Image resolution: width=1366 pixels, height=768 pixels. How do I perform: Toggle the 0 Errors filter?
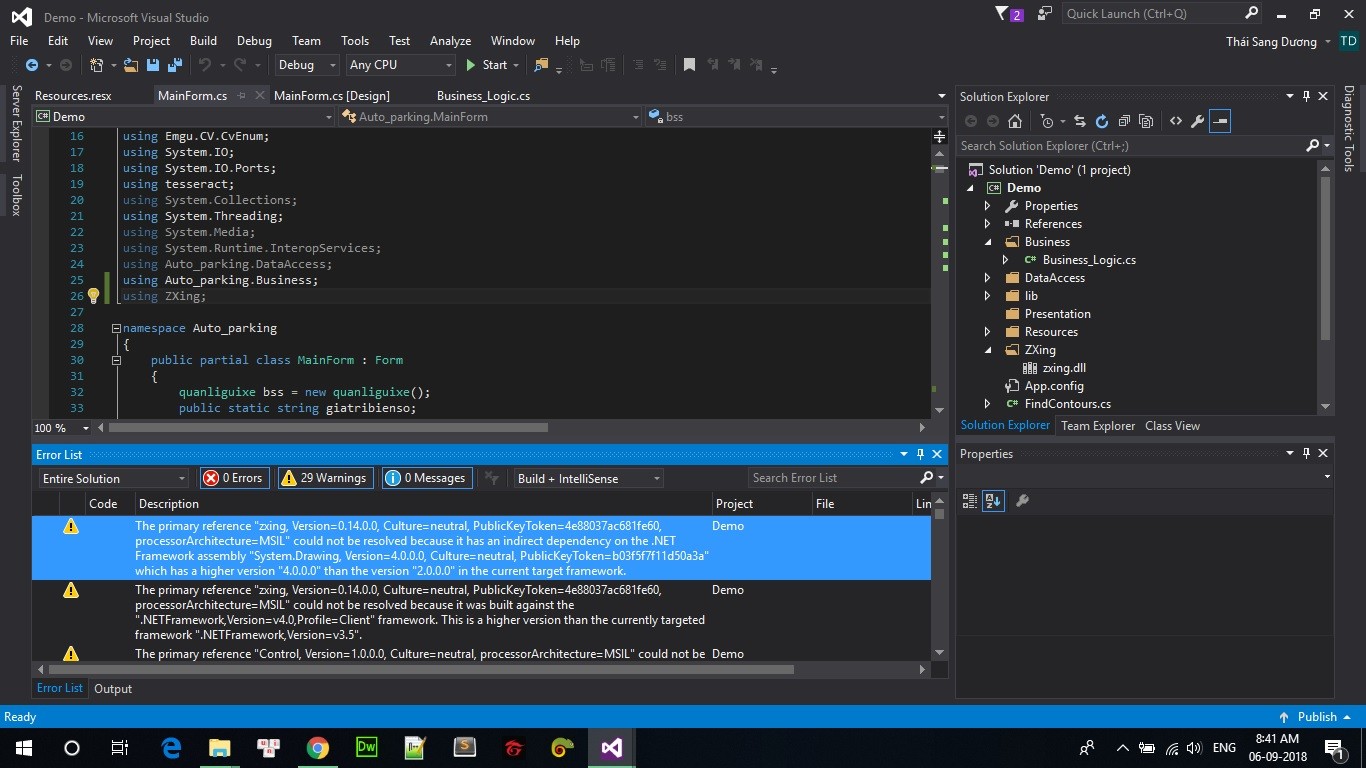coord(234,478)
